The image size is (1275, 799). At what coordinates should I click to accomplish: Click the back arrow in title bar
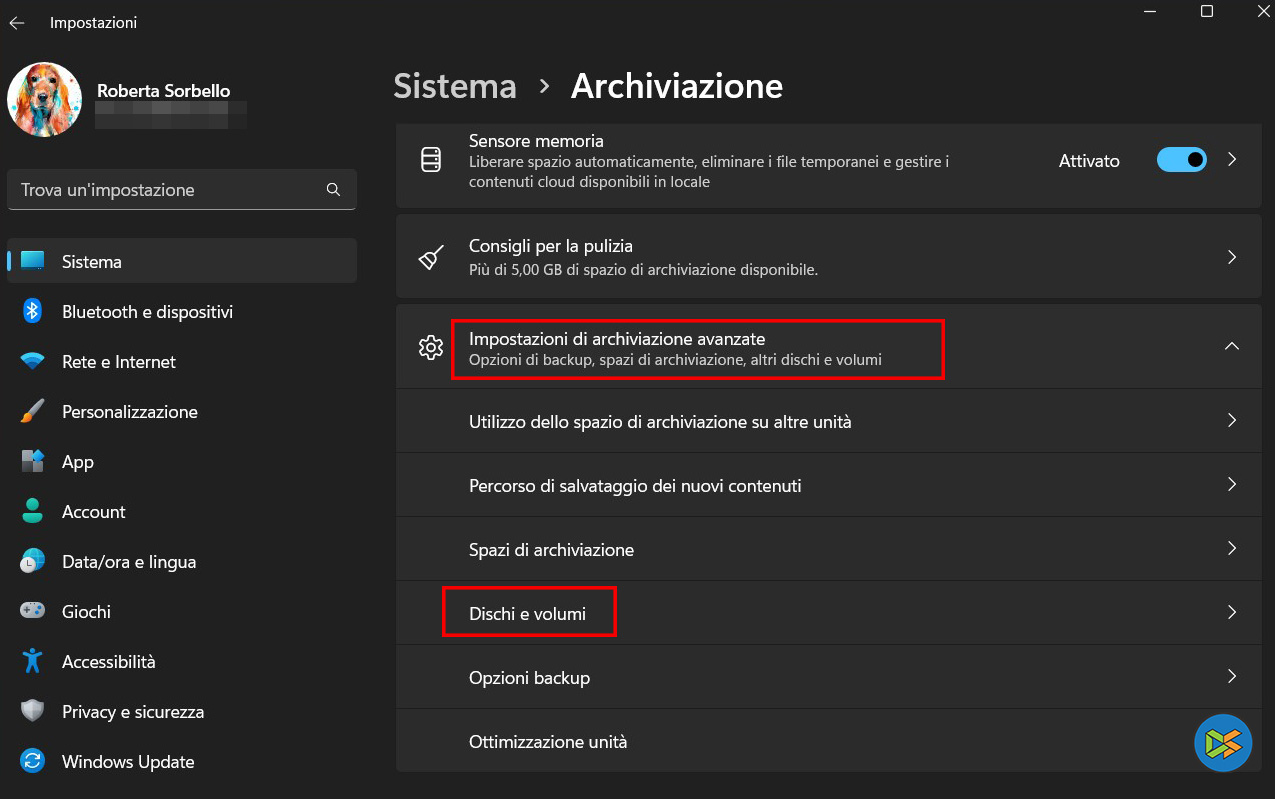click(x=17, y=22)
